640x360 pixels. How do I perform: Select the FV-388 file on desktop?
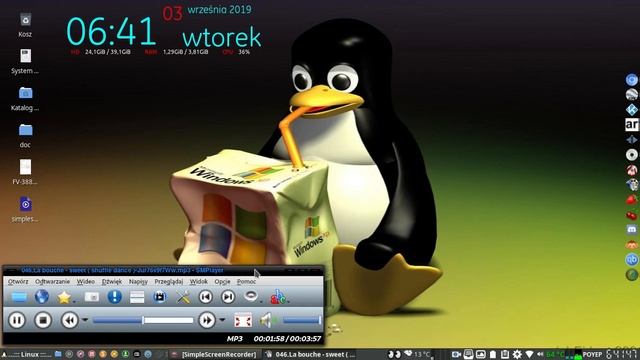pyautogui.click(x=25, y=173)
